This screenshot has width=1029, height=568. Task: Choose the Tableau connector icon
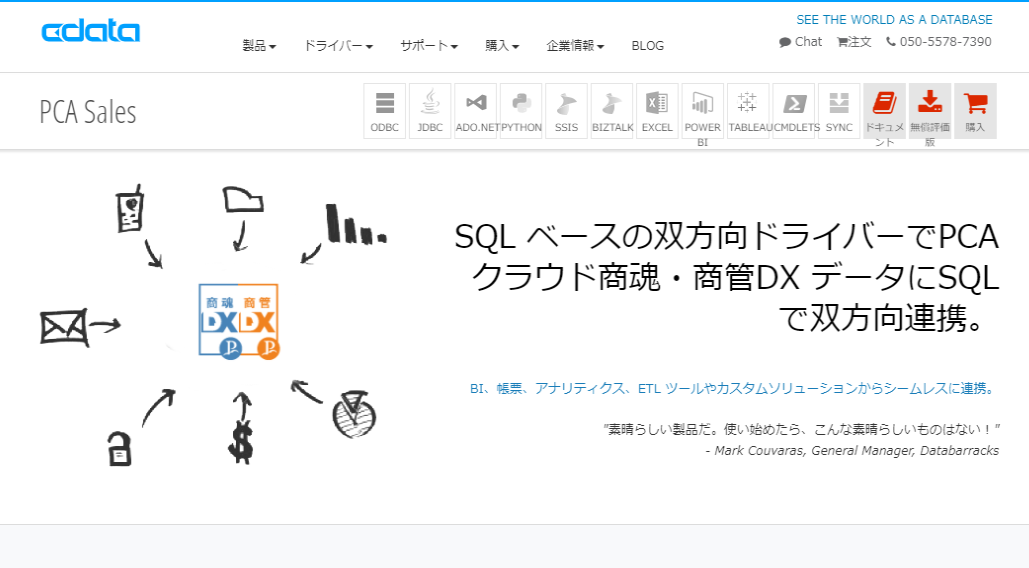coord(748,111)
